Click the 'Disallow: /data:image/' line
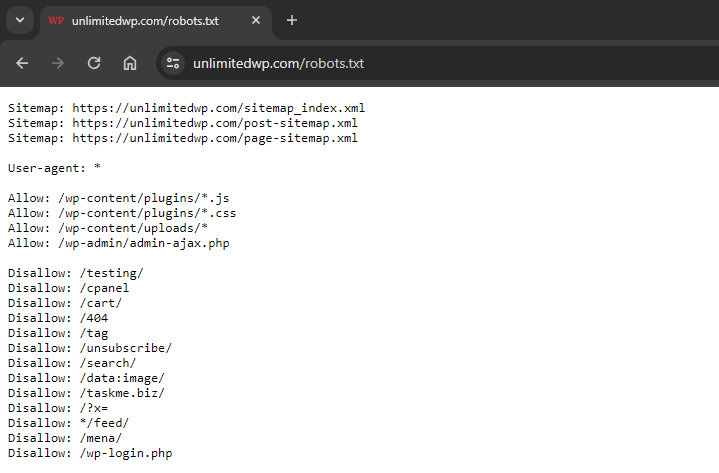719x473 pixels. click(x=86, y=379)
